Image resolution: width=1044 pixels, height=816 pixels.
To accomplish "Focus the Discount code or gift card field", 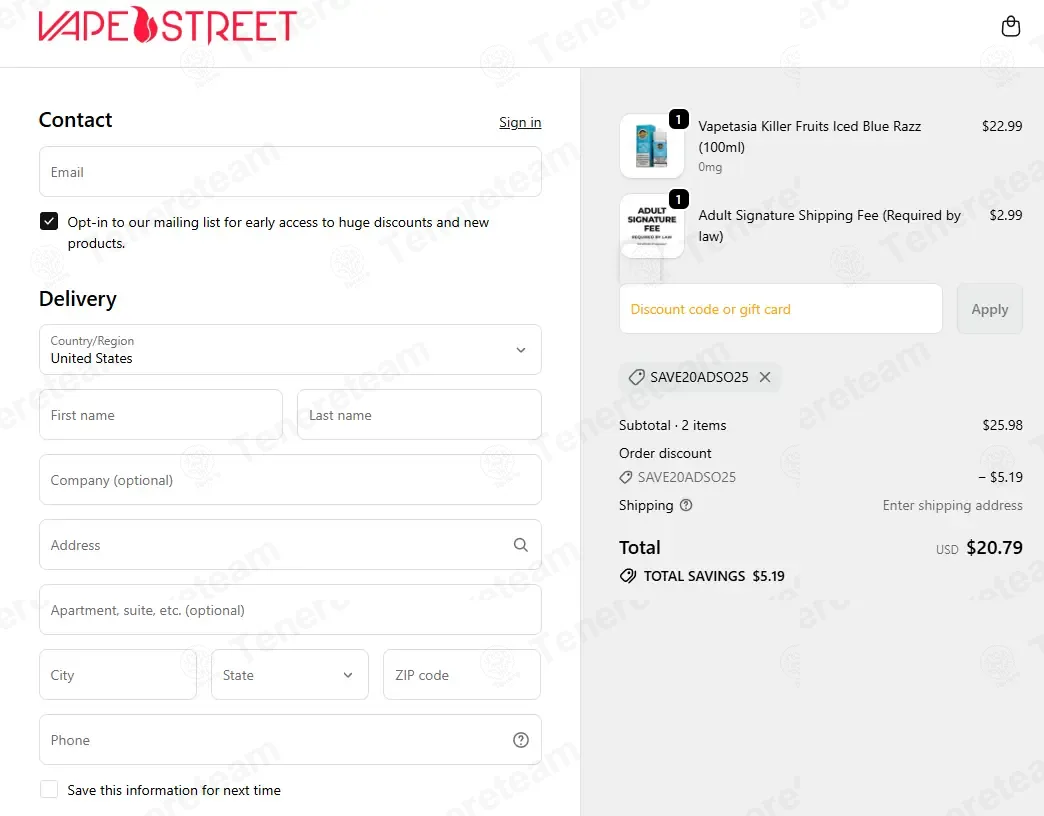I will (780, 309).
